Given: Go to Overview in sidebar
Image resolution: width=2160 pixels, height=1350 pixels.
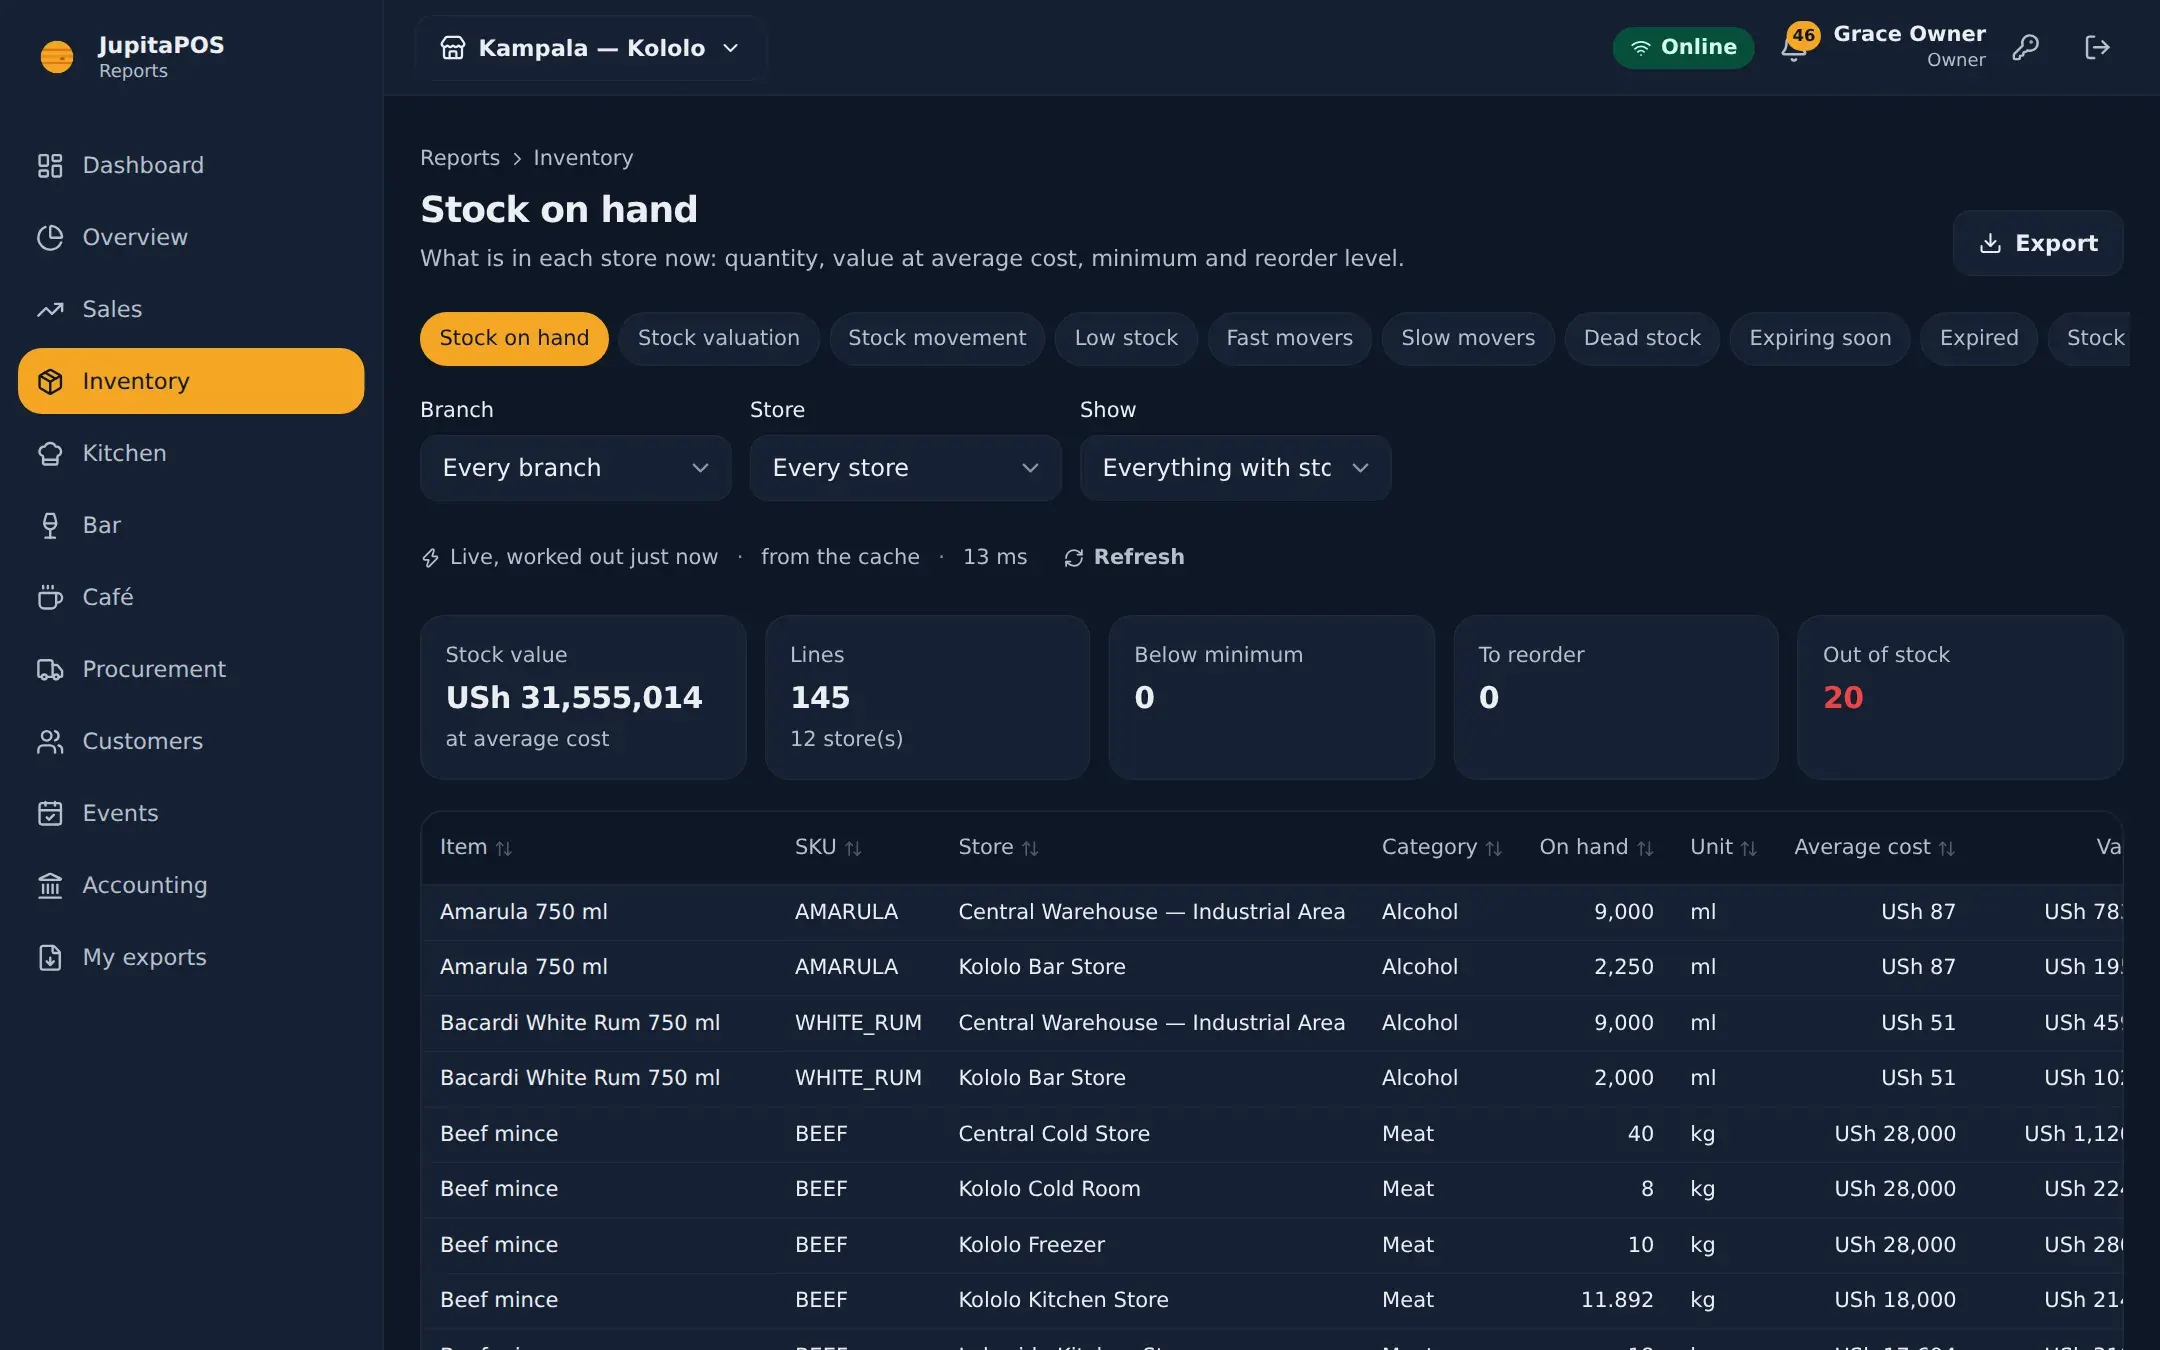Looking at the screenshot, I should [191, 237].
